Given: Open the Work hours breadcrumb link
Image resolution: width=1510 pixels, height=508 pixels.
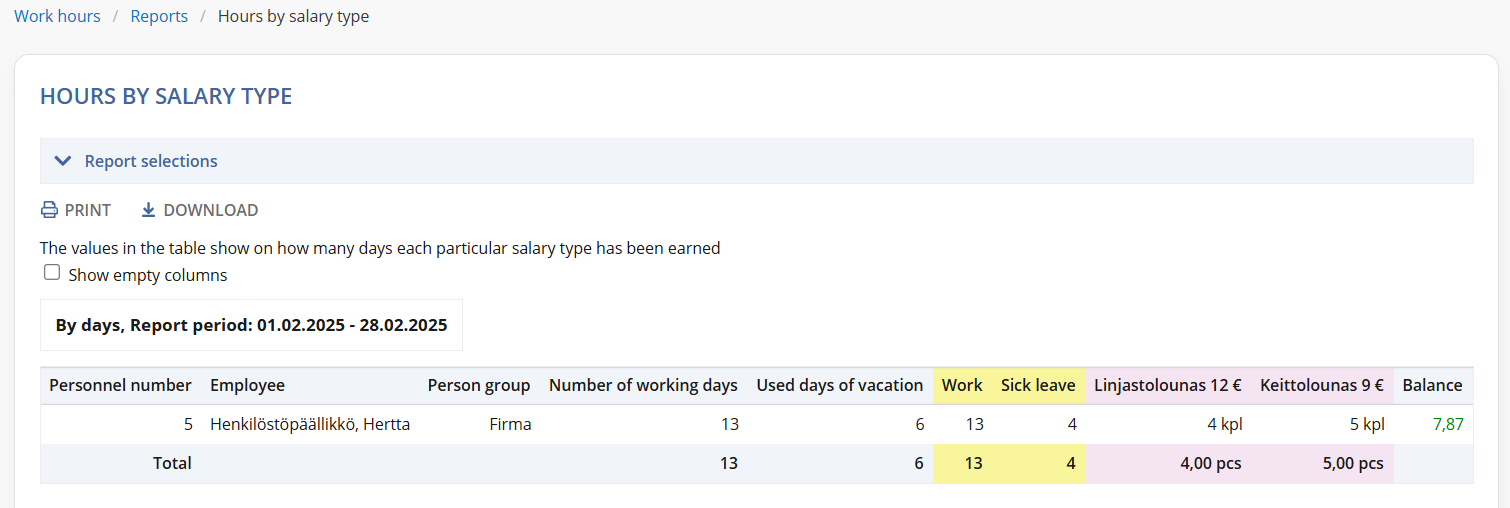Looking at the screenshot, I should click(x=57, y=16).
